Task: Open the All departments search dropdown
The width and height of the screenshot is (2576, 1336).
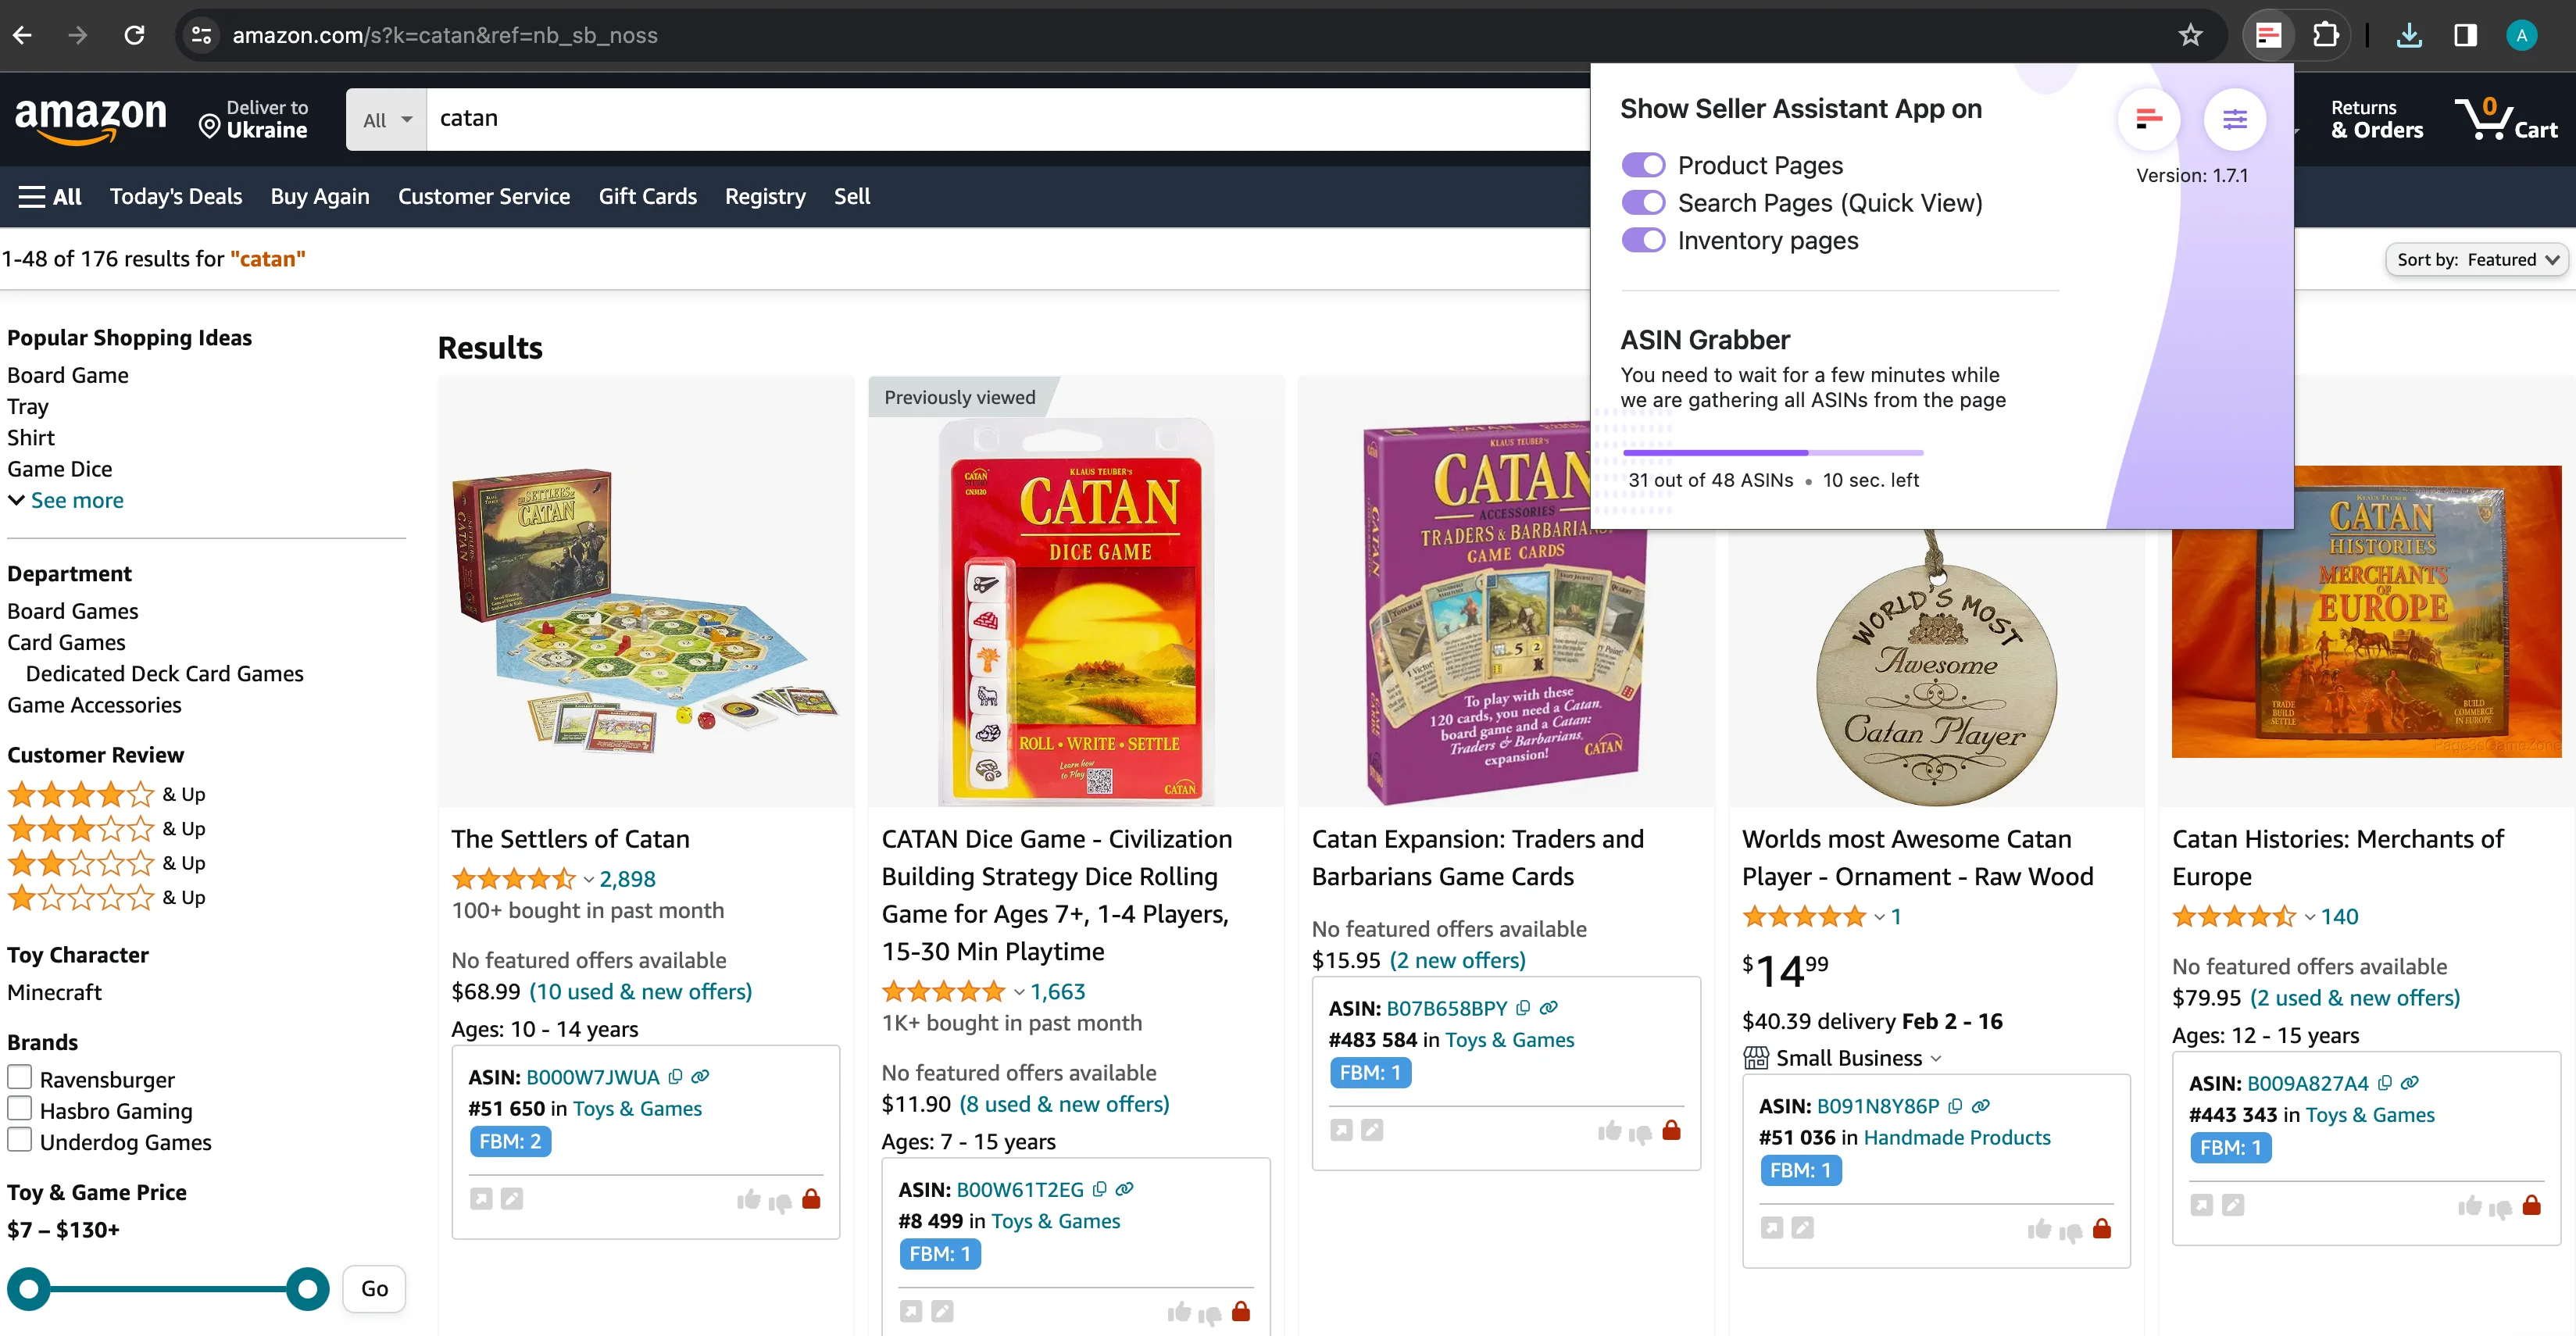Action: point(386,120)
